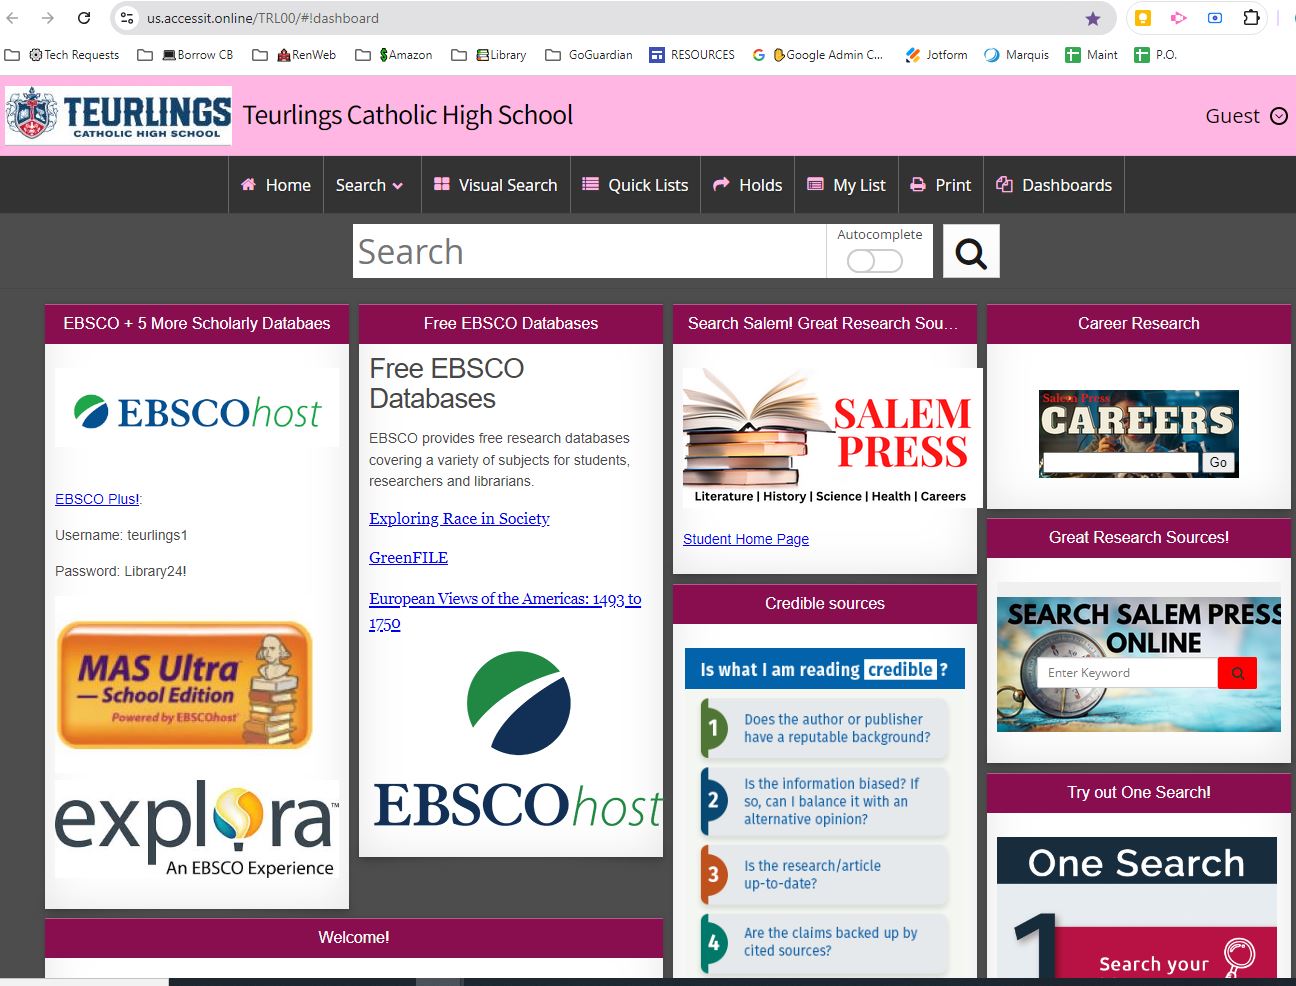
Task: Click the red Salem Press search icon
Action: [x=1237, y=673]
